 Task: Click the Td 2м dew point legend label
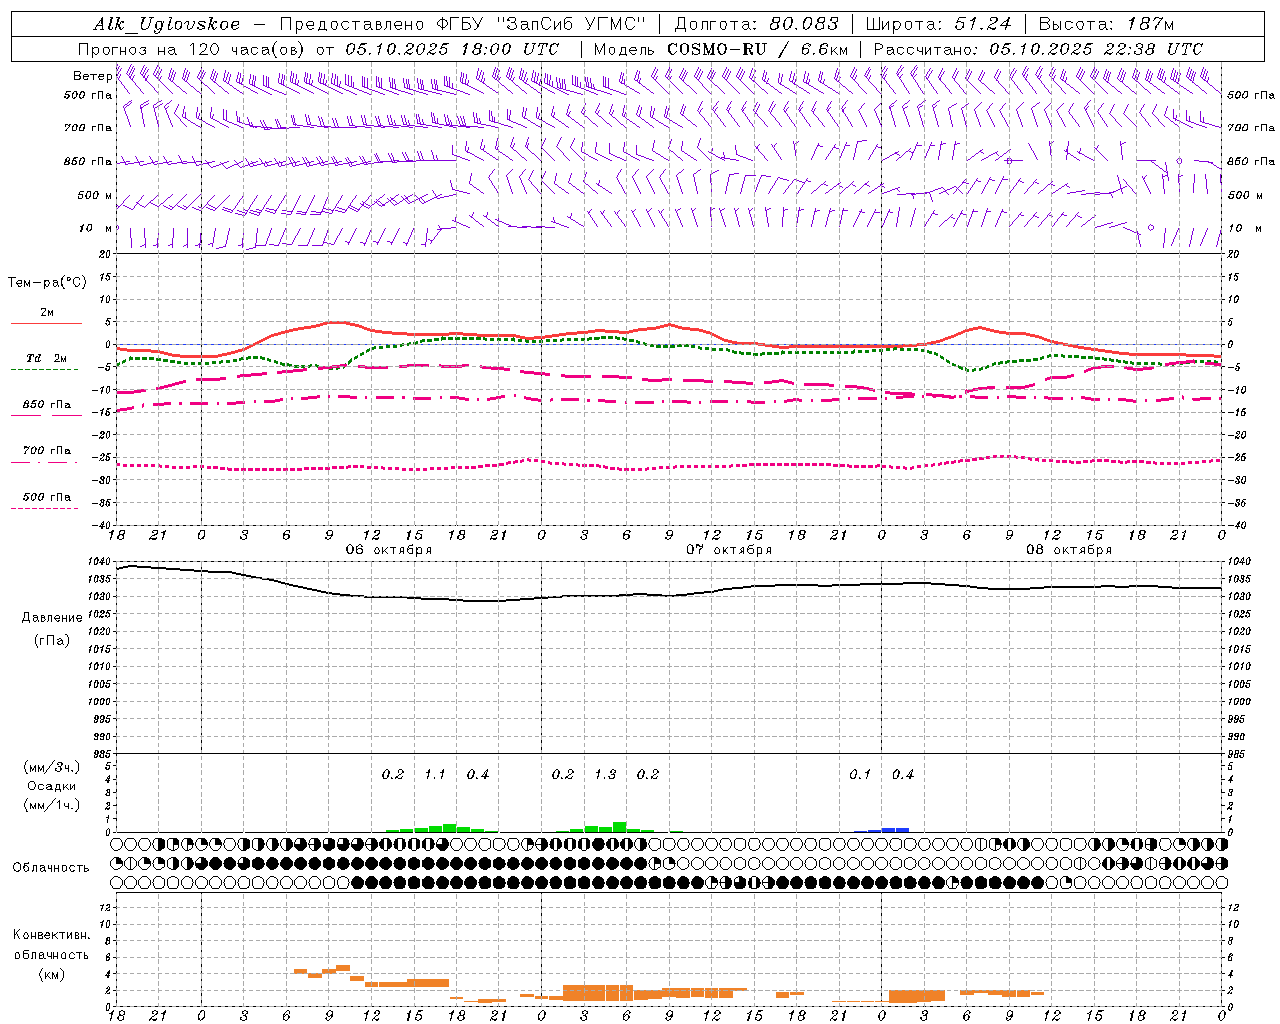47,358
